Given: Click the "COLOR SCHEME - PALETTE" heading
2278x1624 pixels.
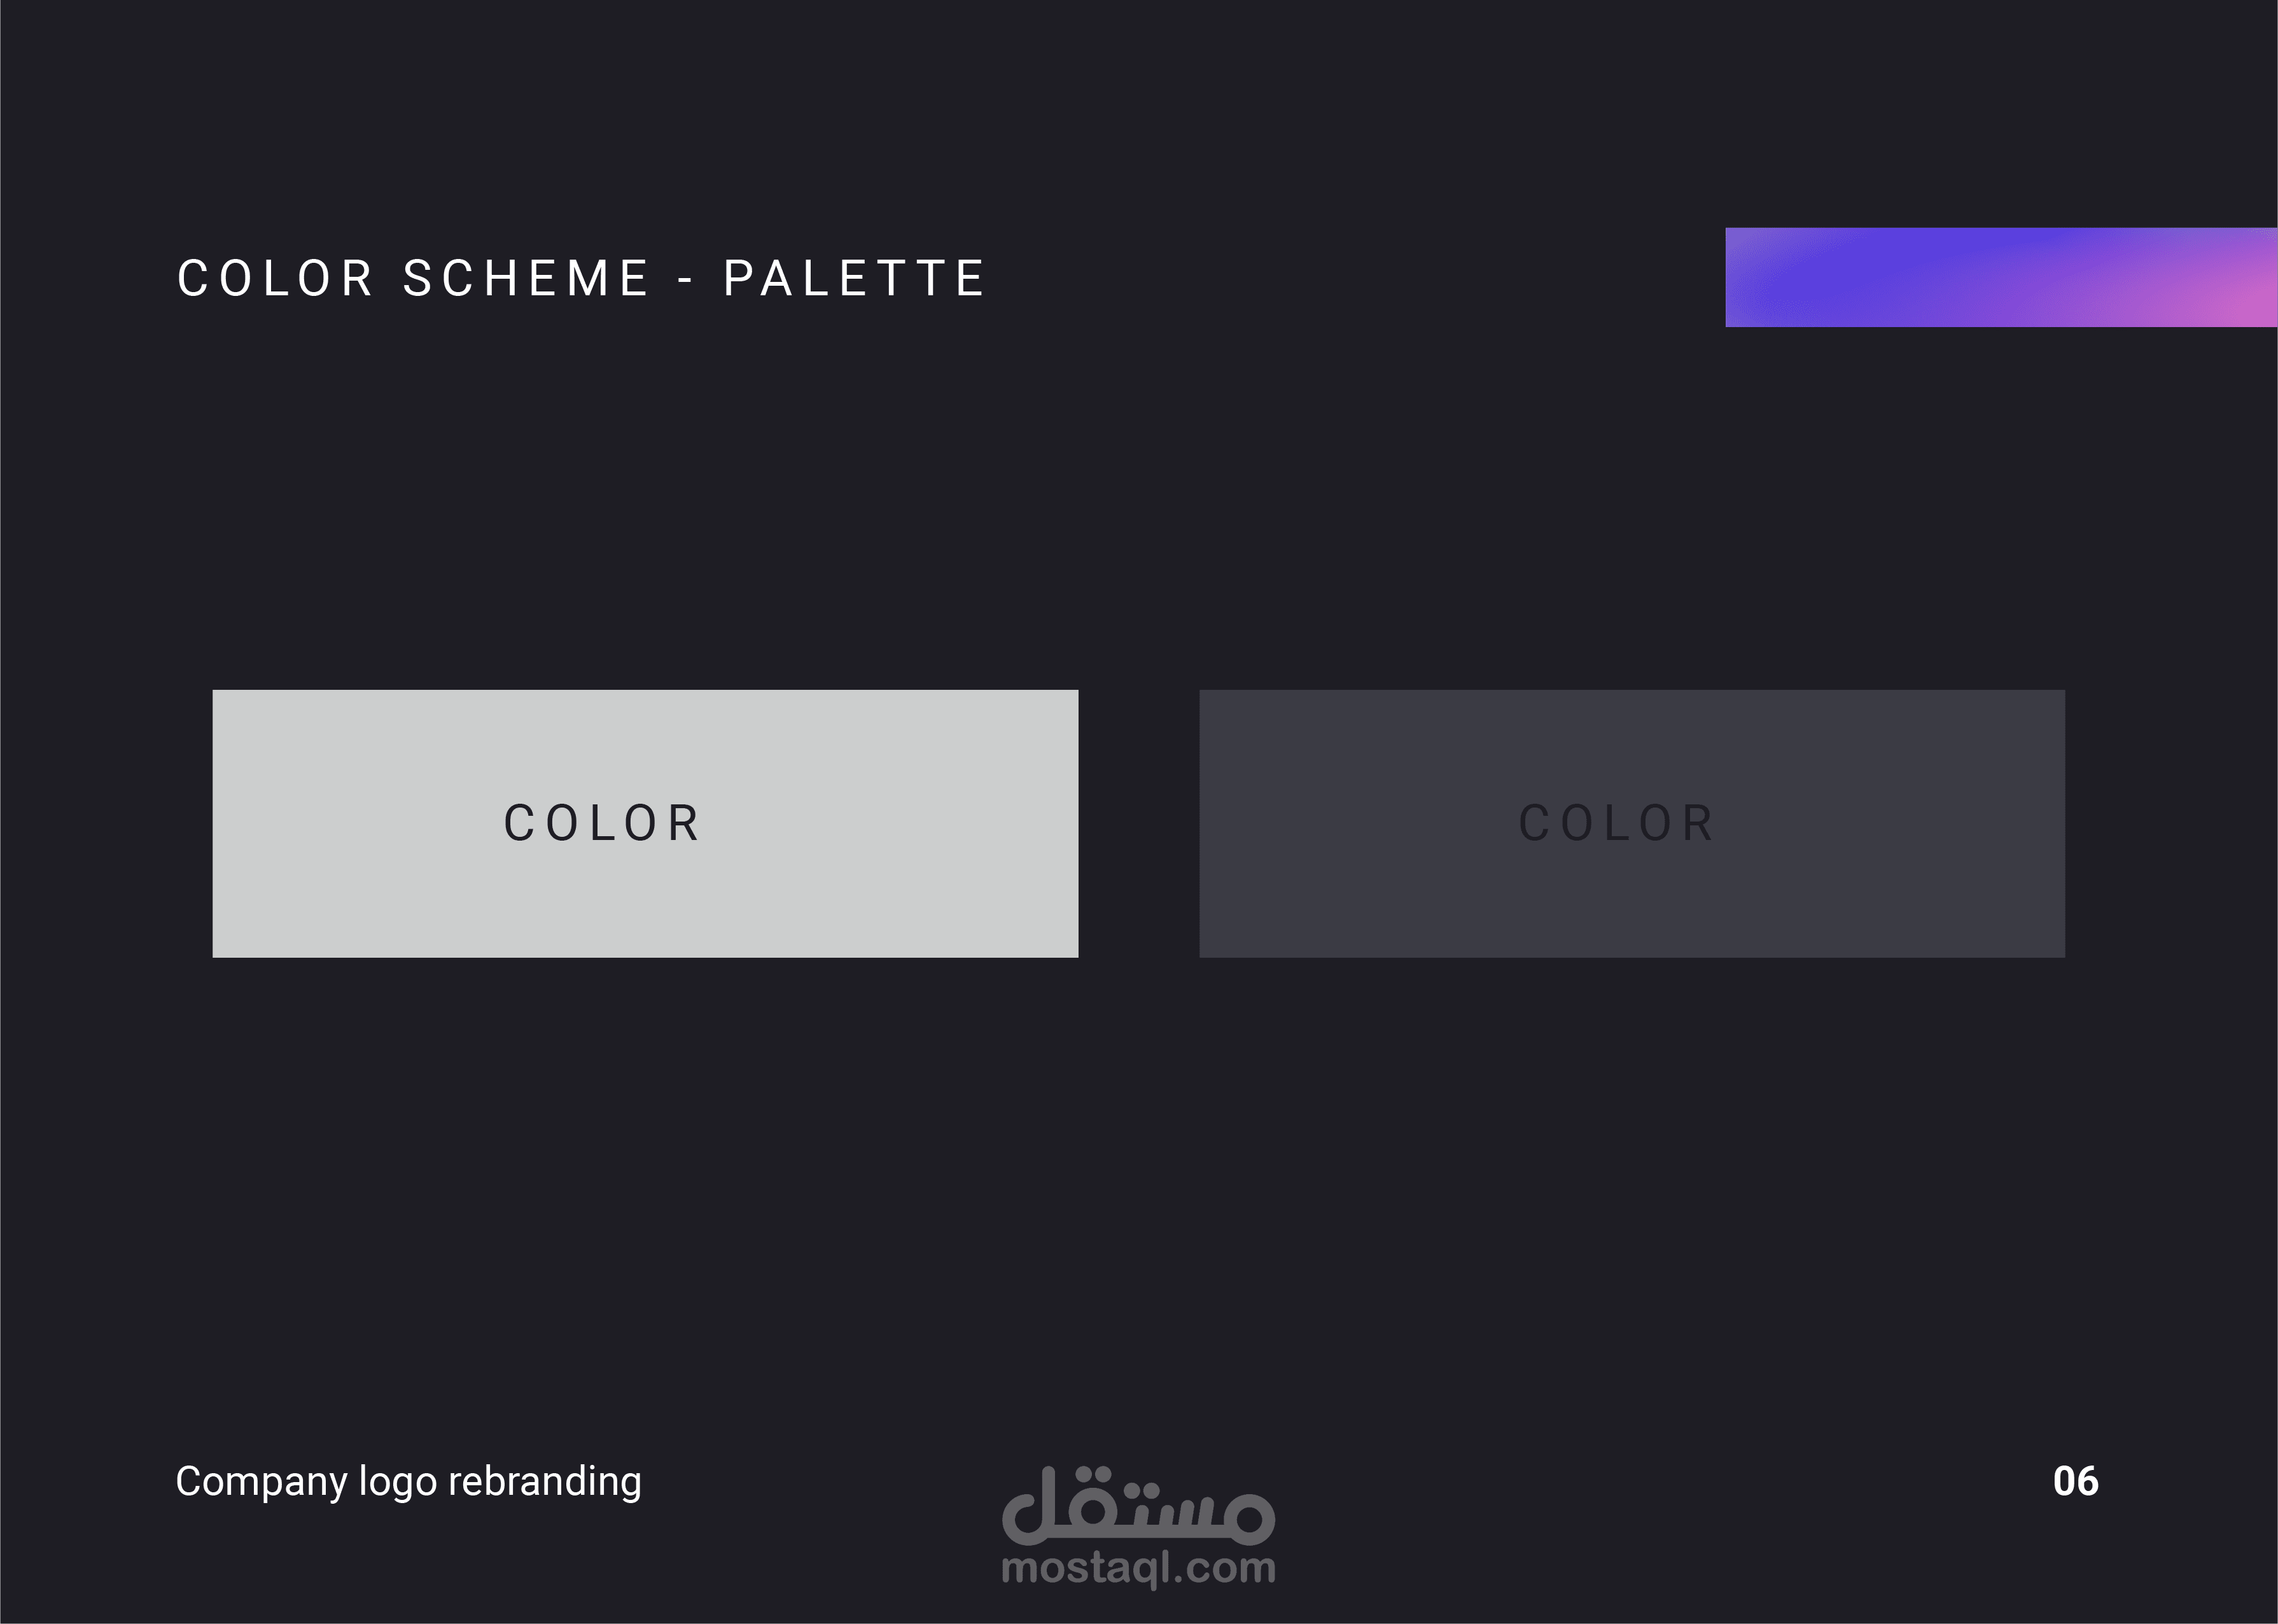Looking at the screenshot, I should click(581, 278).
